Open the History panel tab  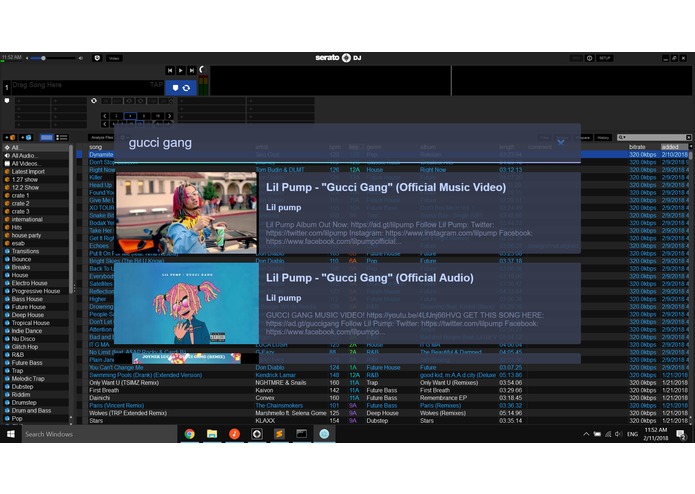coord(603,137)
